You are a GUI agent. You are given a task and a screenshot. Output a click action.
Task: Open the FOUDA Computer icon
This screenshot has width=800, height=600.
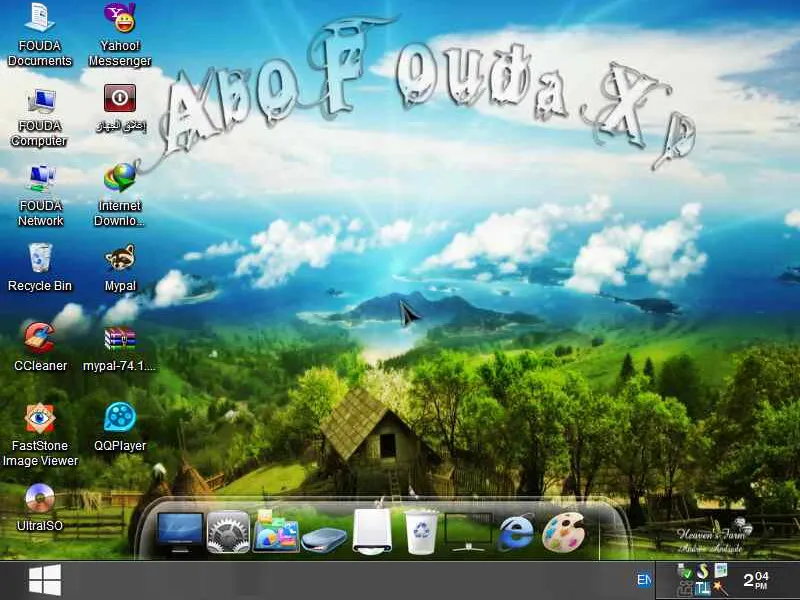[x=40, y=117]
